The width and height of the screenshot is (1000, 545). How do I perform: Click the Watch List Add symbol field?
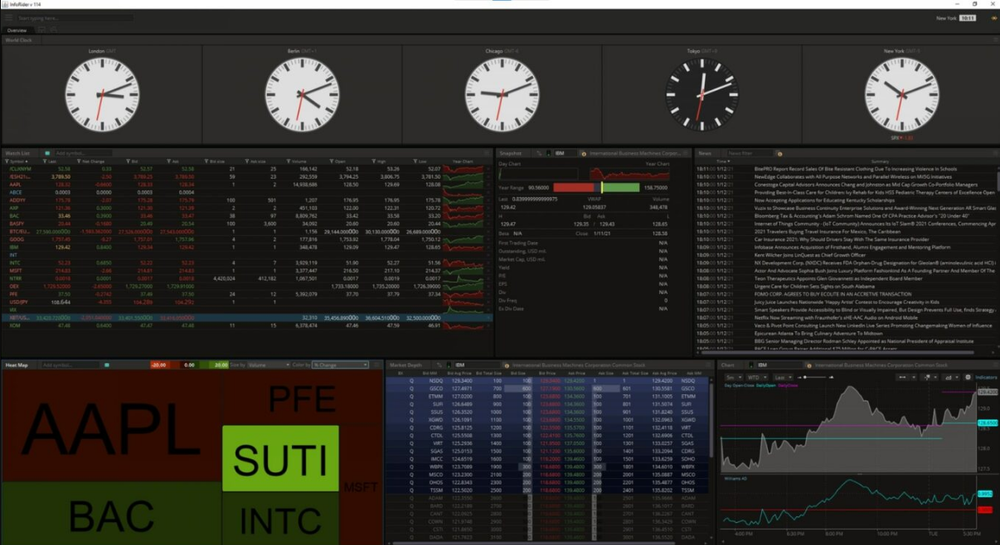83,153
